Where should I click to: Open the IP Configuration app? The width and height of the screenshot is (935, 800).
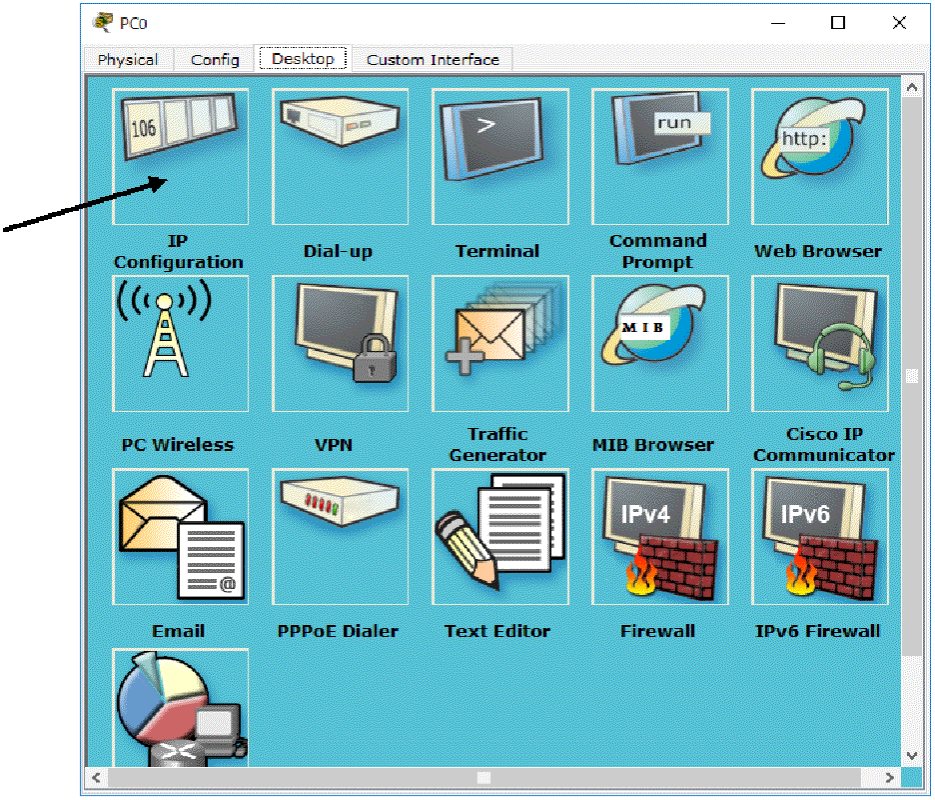click(180, 156)
